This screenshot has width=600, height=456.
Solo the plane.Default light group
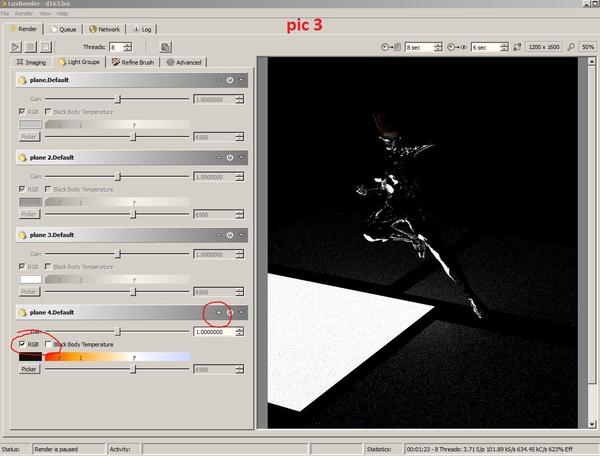tap(218, 80)
